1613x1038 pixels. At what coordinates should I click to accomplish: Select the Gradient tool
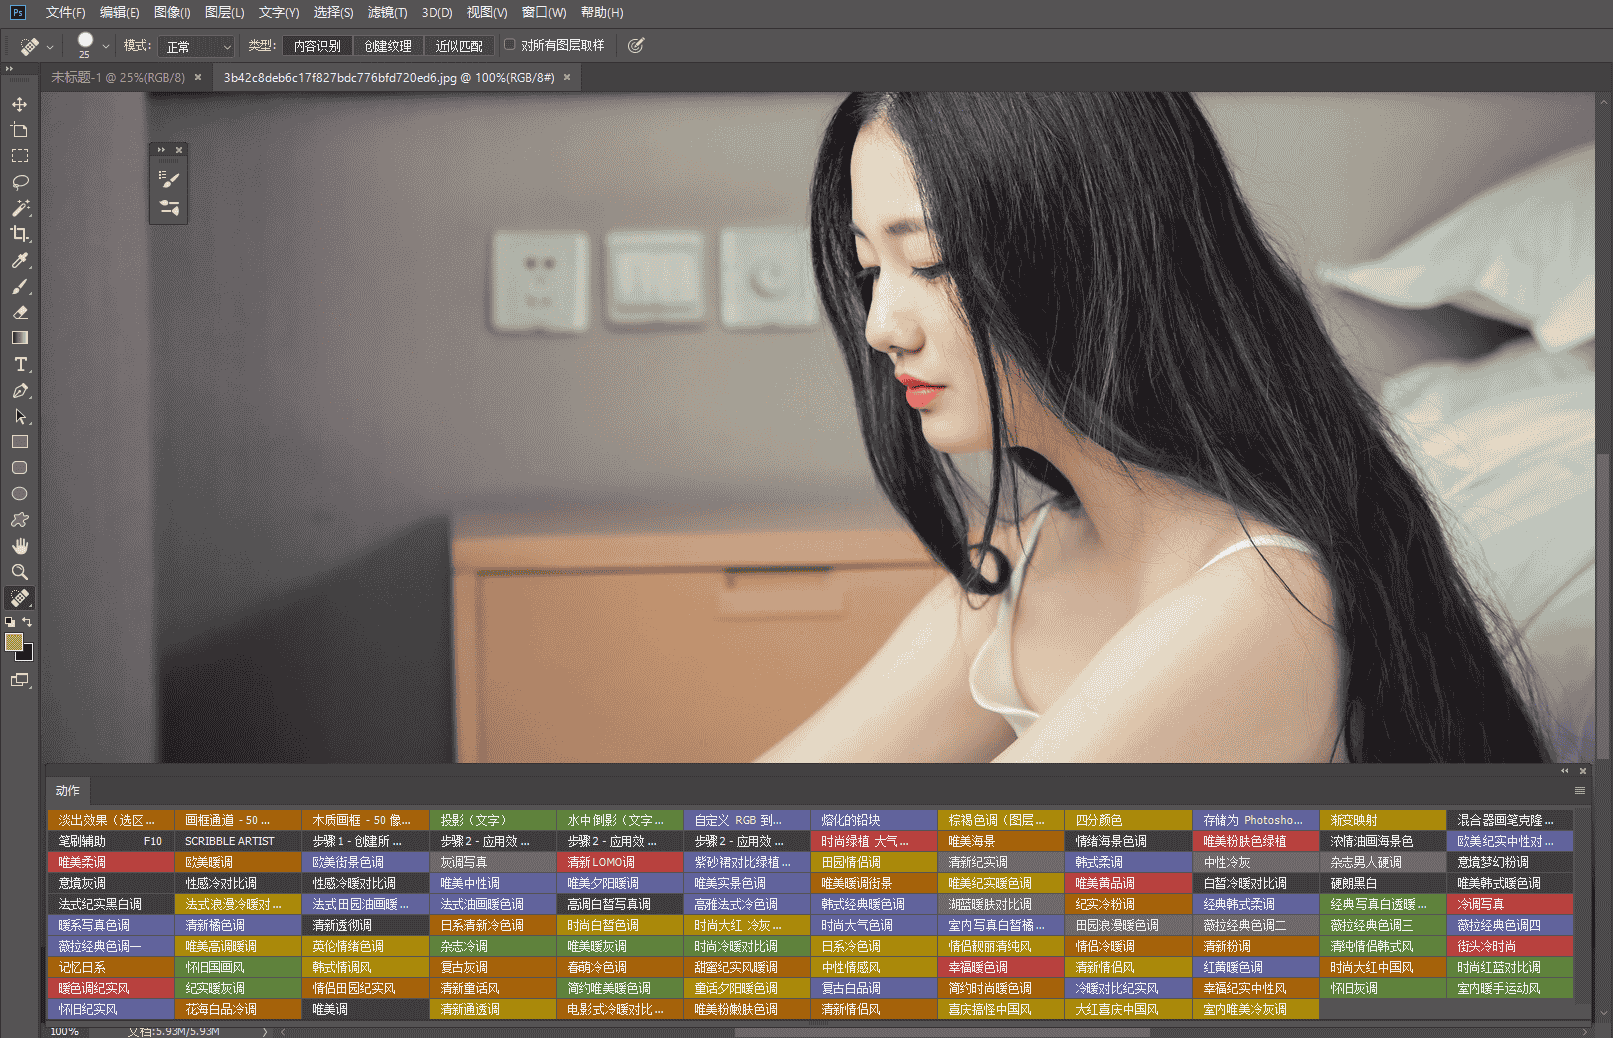(19, 338)
